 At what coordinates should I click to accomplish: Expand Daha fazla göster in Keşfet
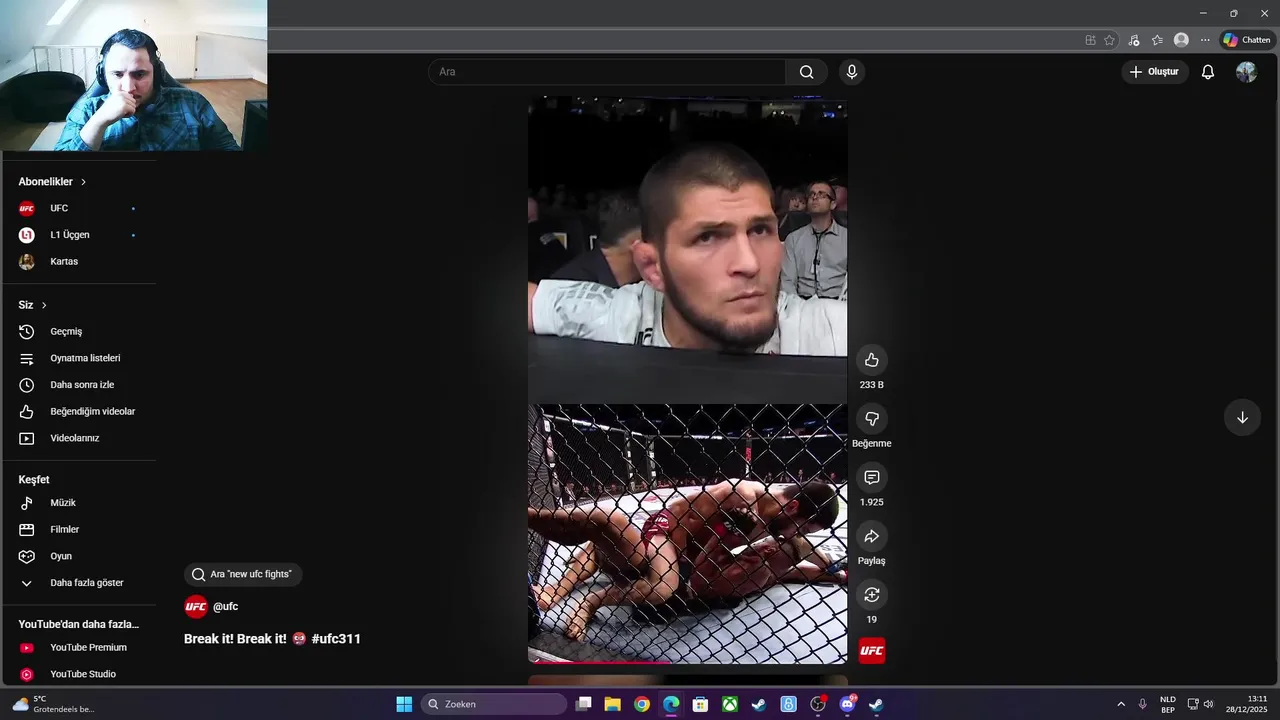[x=80, y=583]
